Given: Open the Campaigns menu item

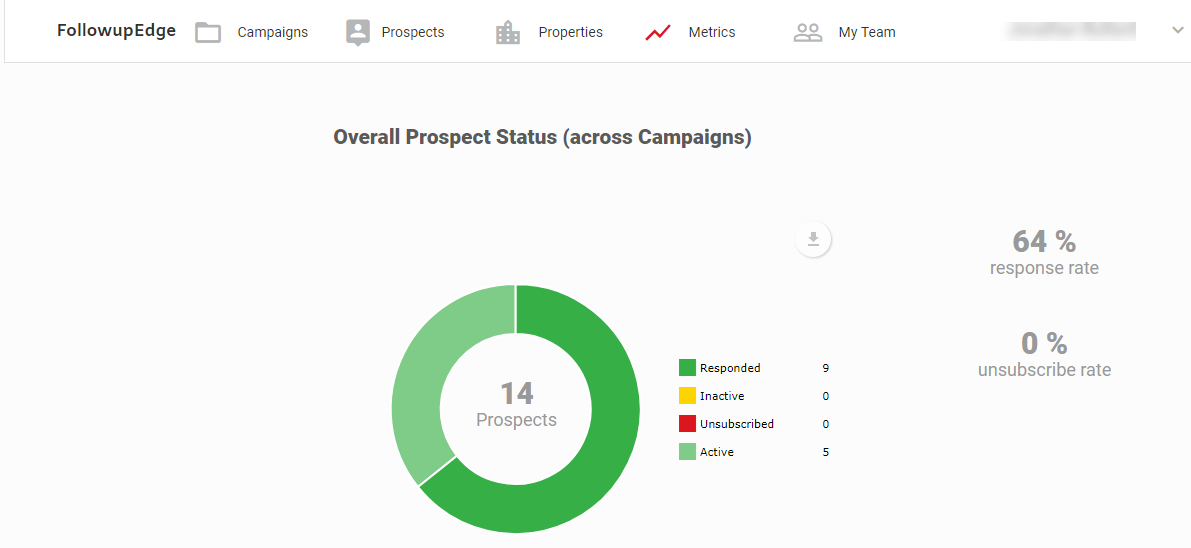Looking at the screenshot, I should (x=272, y=33).
